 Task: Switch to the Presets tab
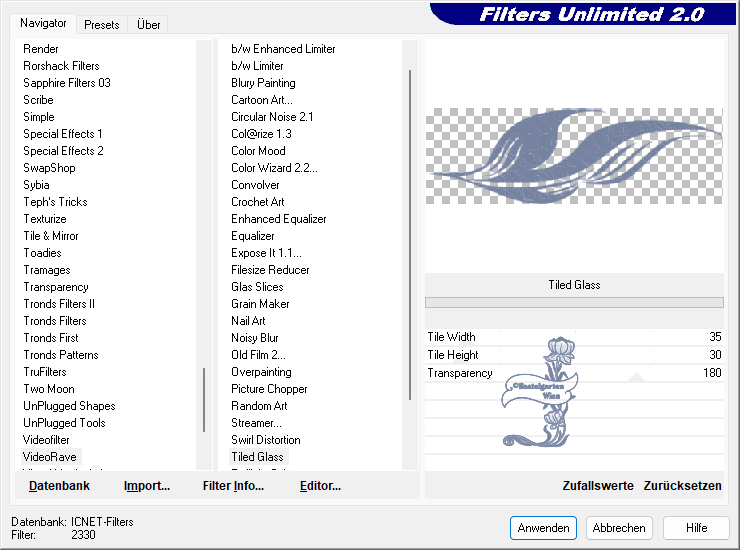point(101,25)
